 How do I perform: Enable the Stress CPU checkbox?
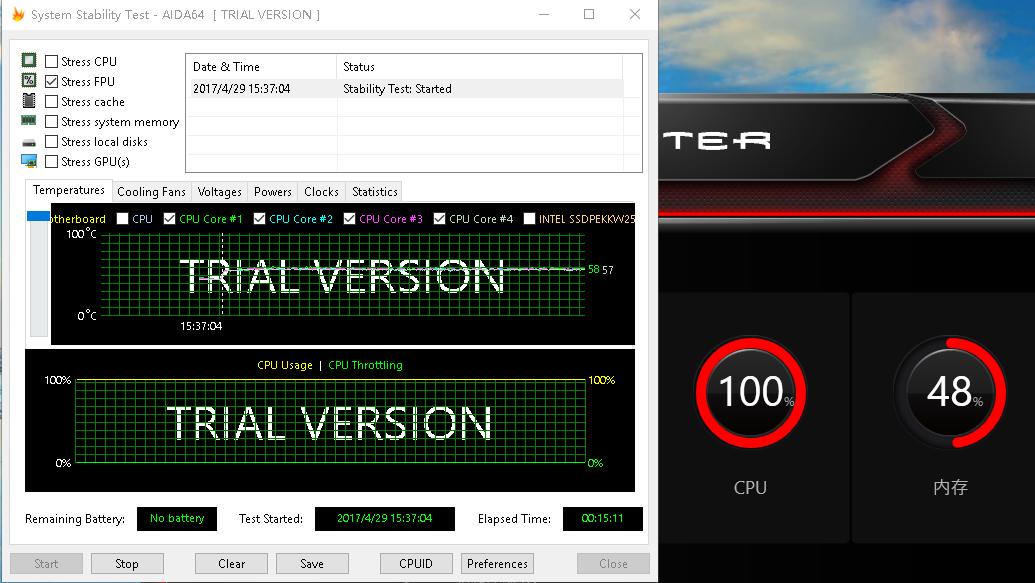pos(52,62)
